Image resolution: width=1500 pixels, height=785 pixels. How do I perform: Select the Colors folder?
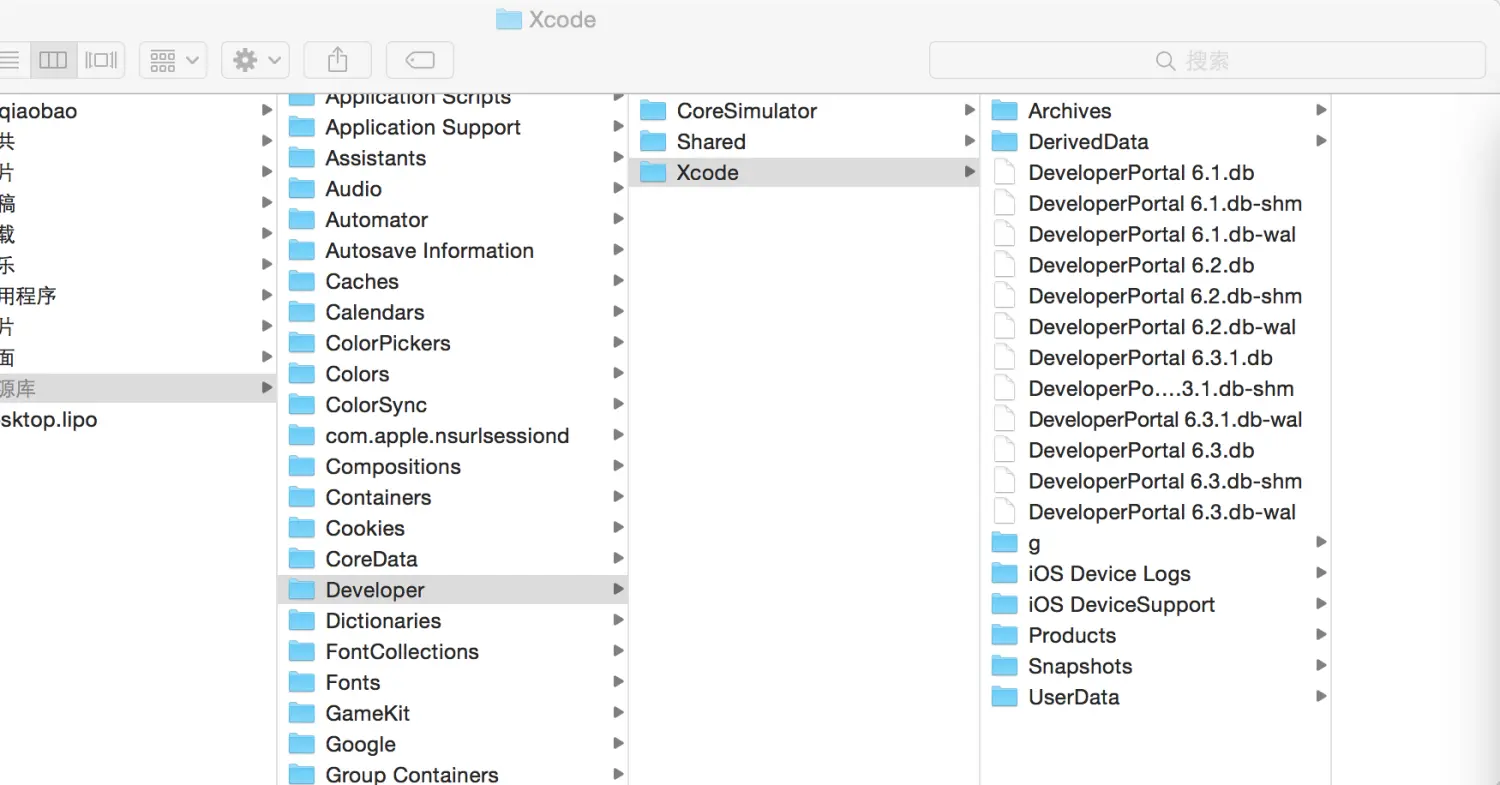[452, 374]
